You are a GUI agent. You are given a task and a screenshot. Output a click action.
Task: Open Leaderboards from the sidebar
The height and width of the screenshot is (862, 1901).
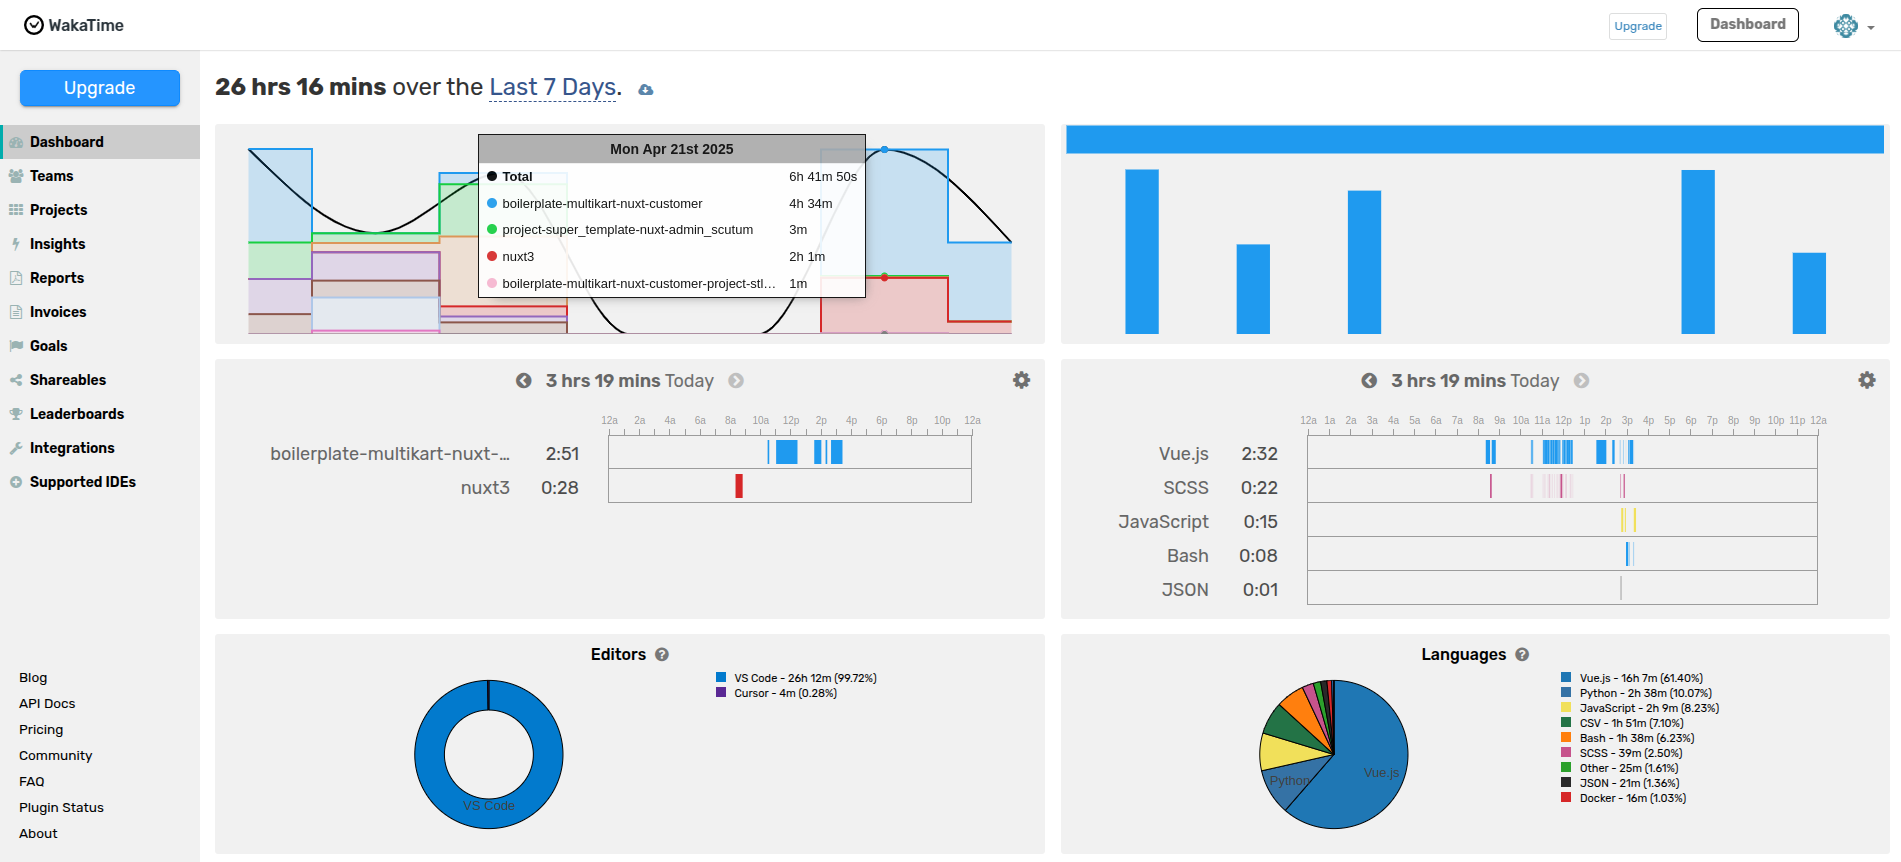click(x=77, y=414)
